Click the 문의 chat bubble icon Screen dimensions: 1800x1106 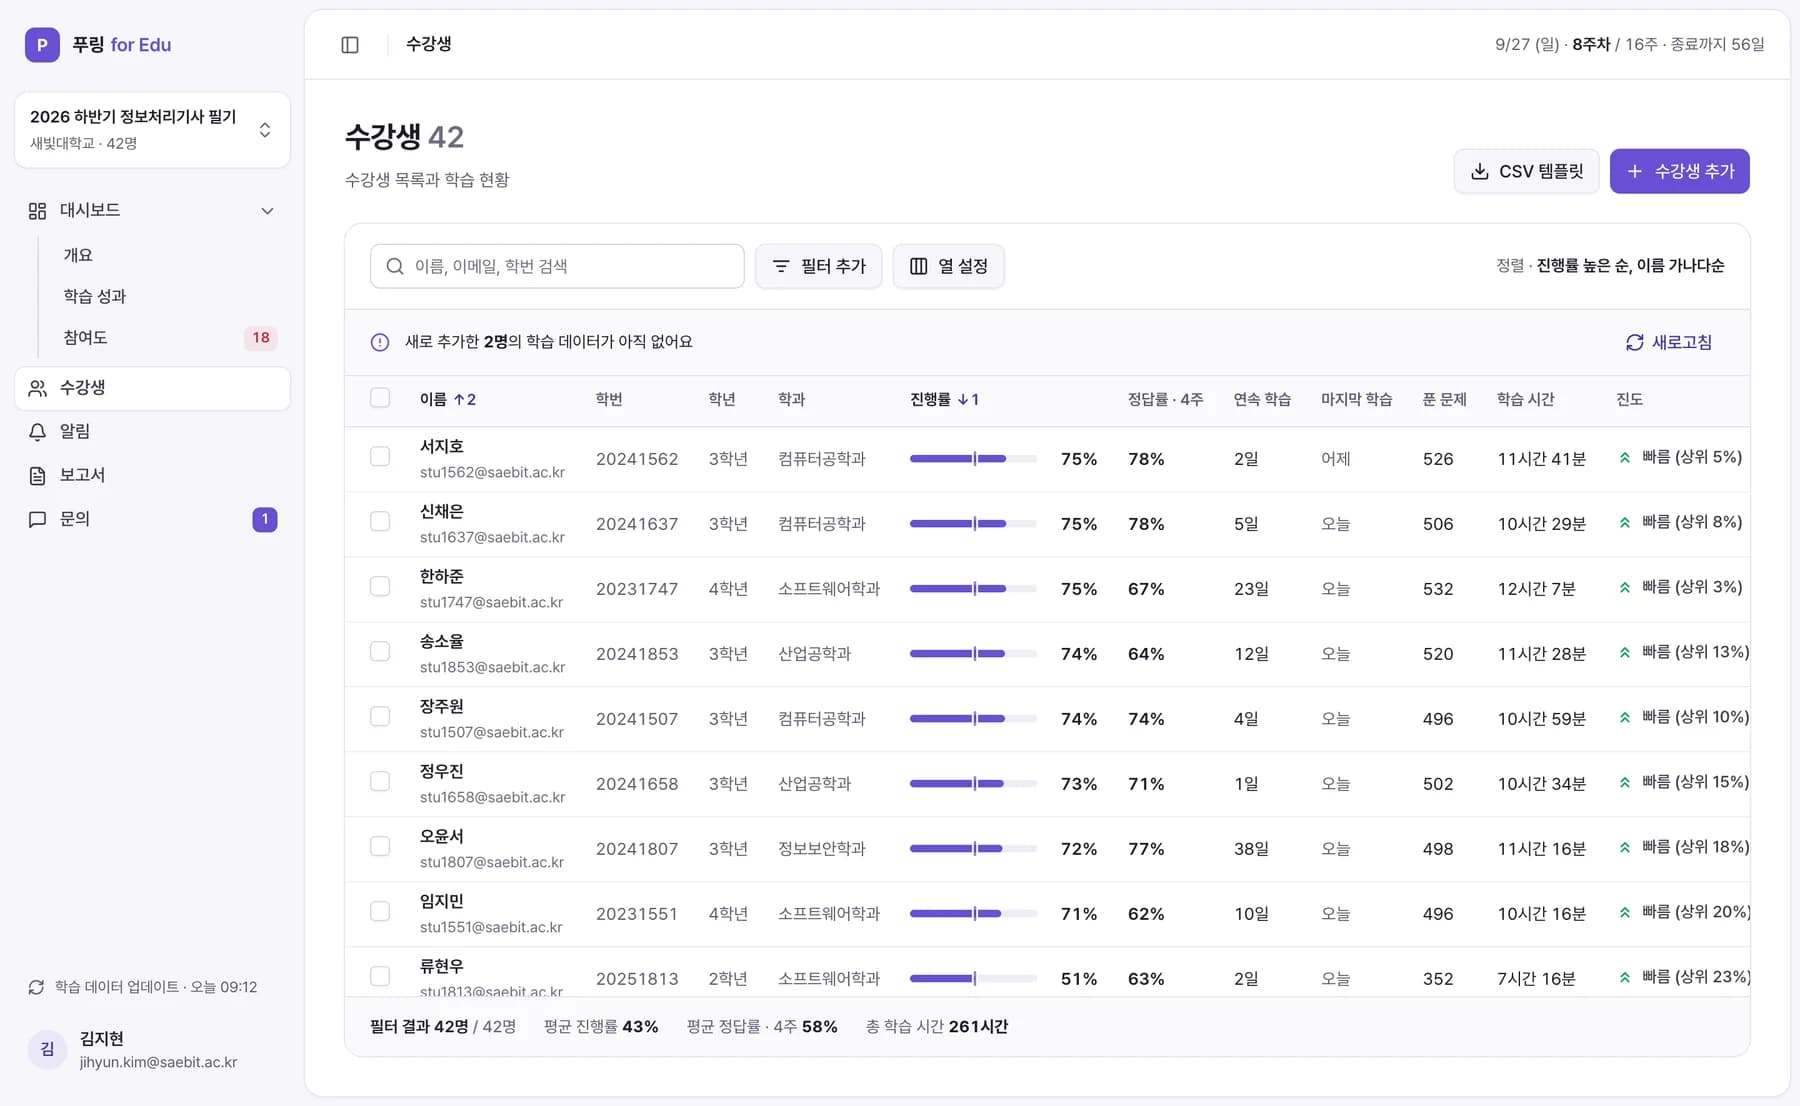(x=37, y=520)
